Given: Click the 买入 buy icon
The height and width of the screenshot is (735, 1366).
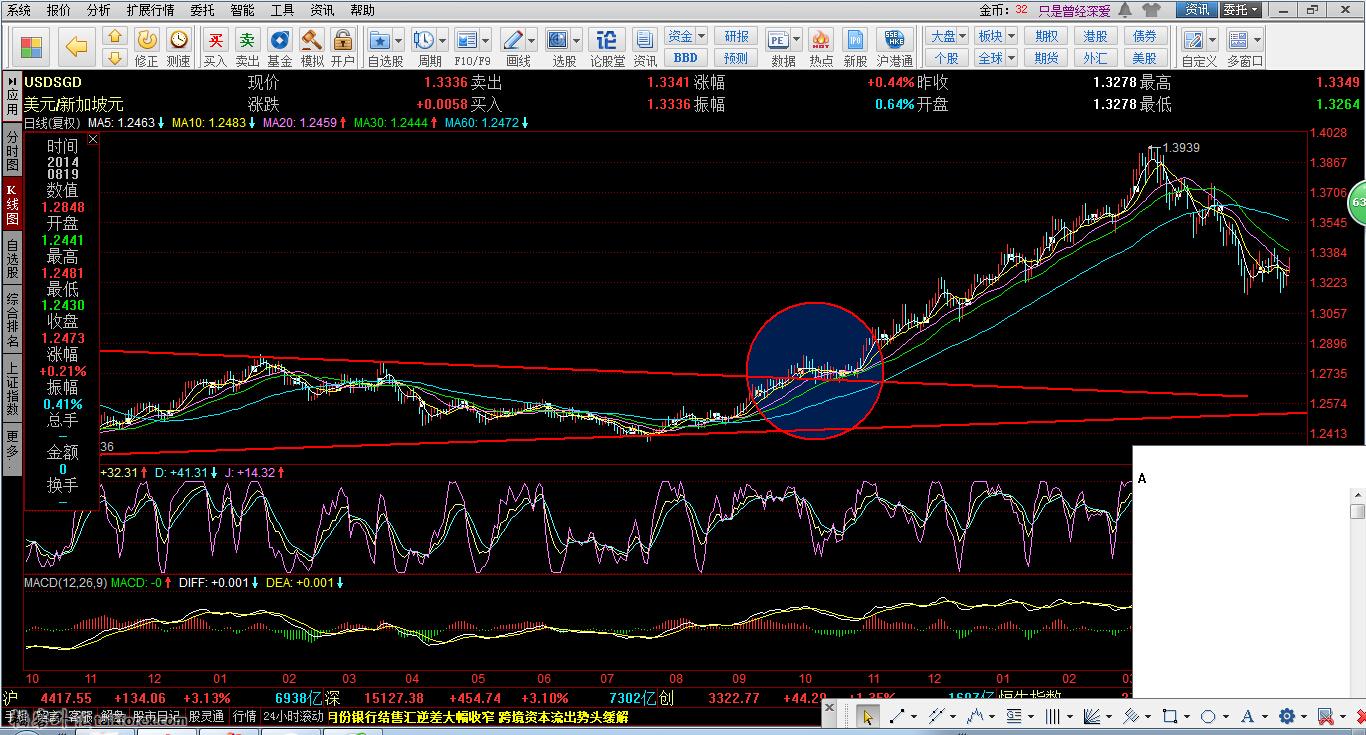Looking at the screenshot, I should click(215, 39).
